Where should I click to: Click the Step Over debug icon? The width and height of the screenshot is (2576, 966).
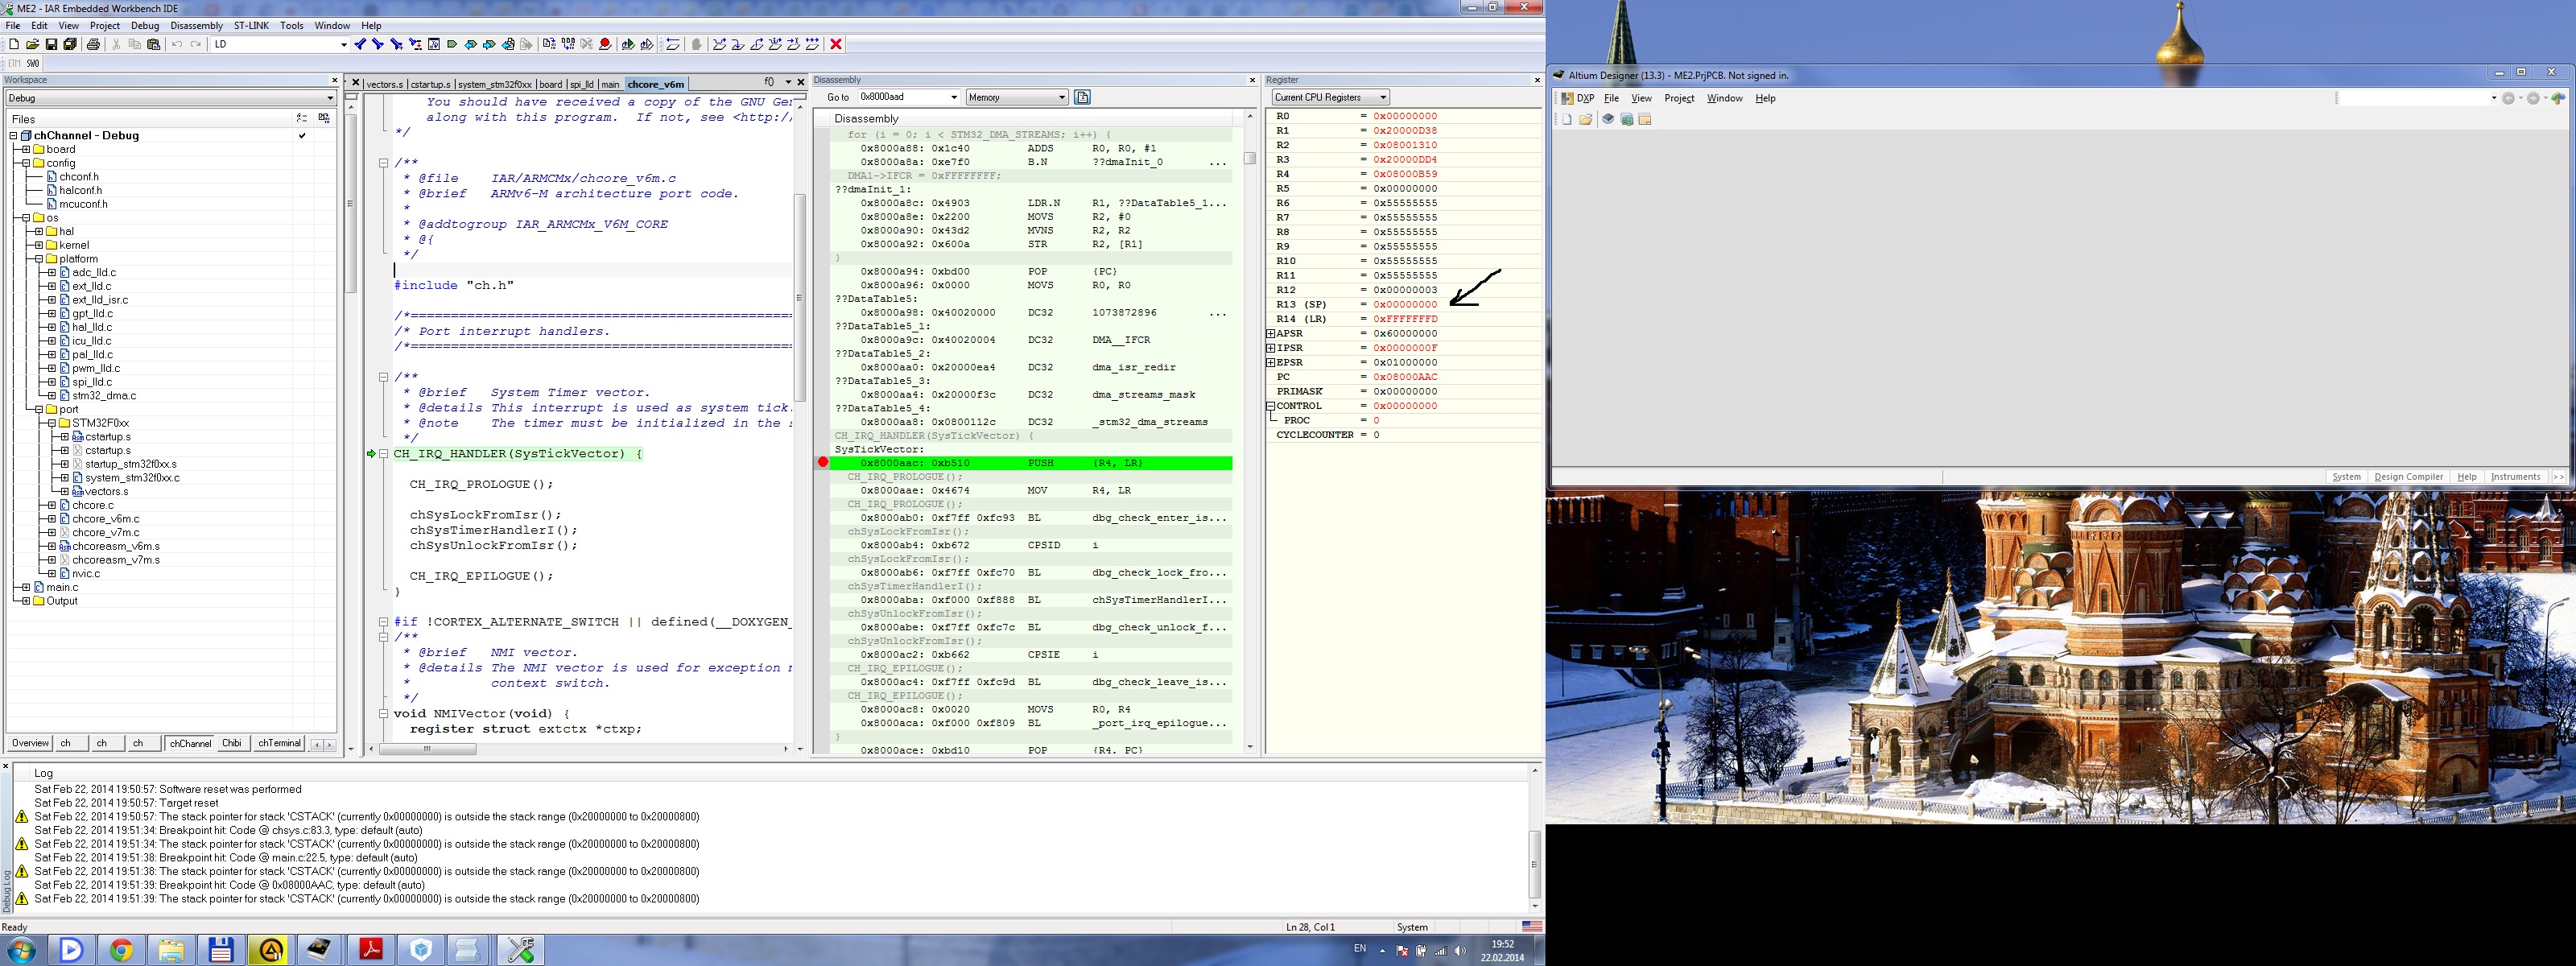(x=719, y=44)
